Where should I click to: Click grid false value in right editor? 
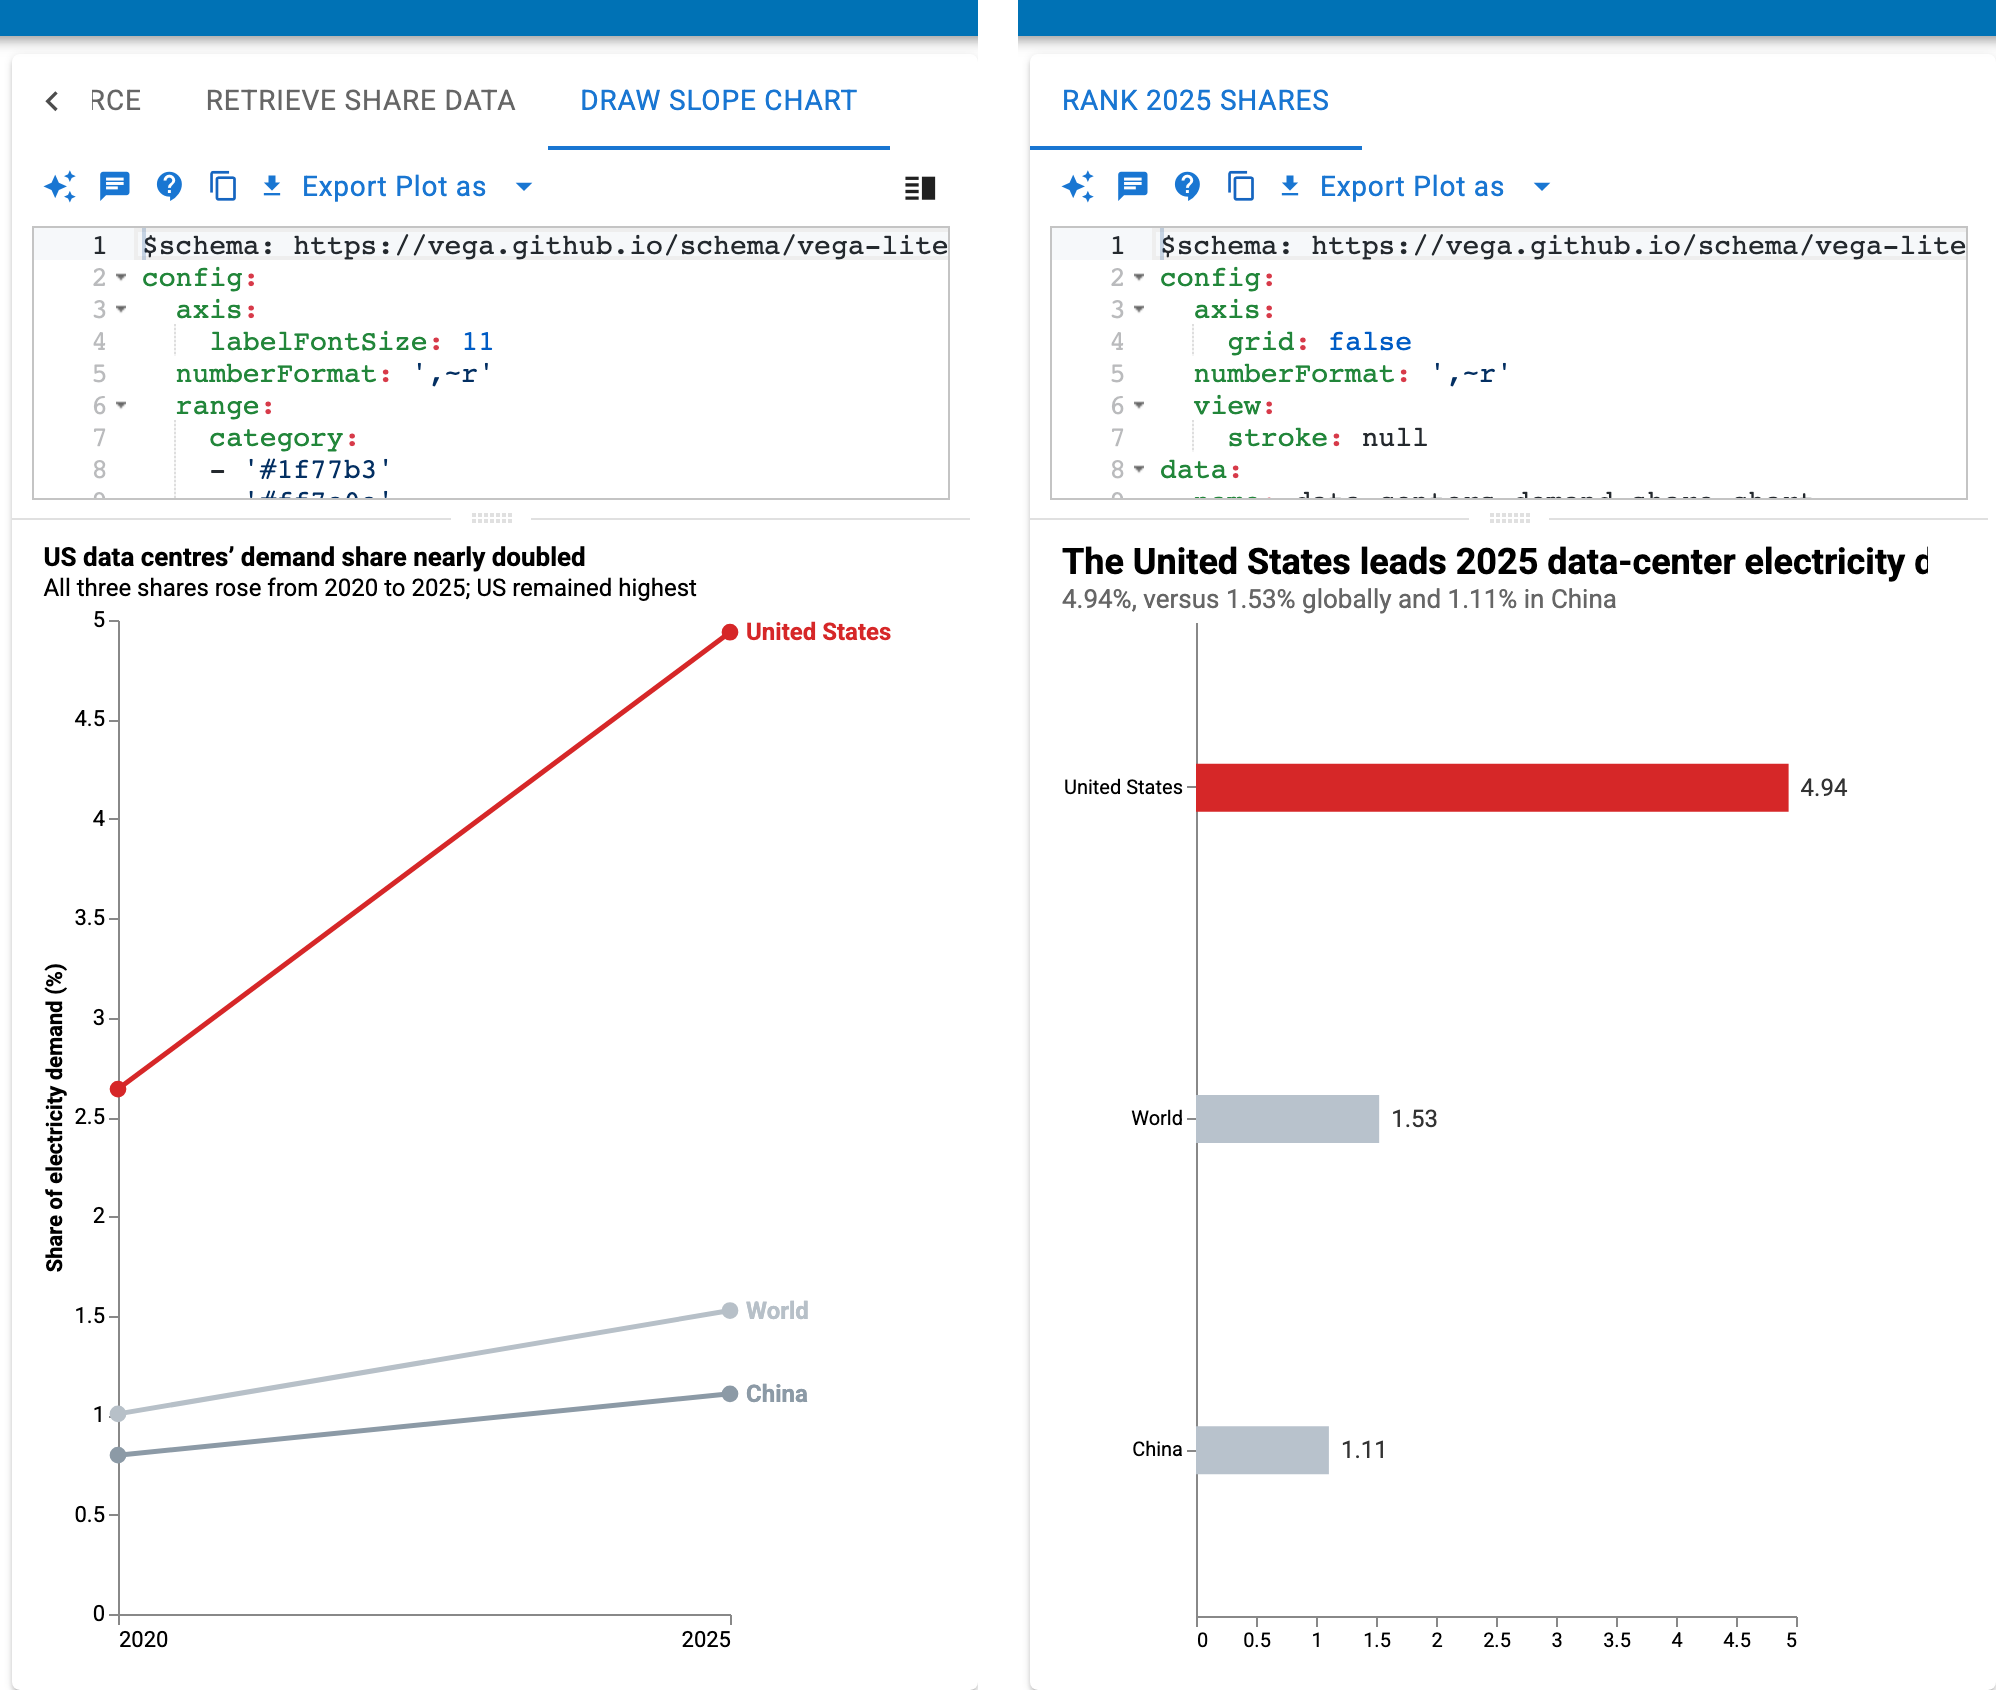pyautogui.click(x=1369, y=341)
